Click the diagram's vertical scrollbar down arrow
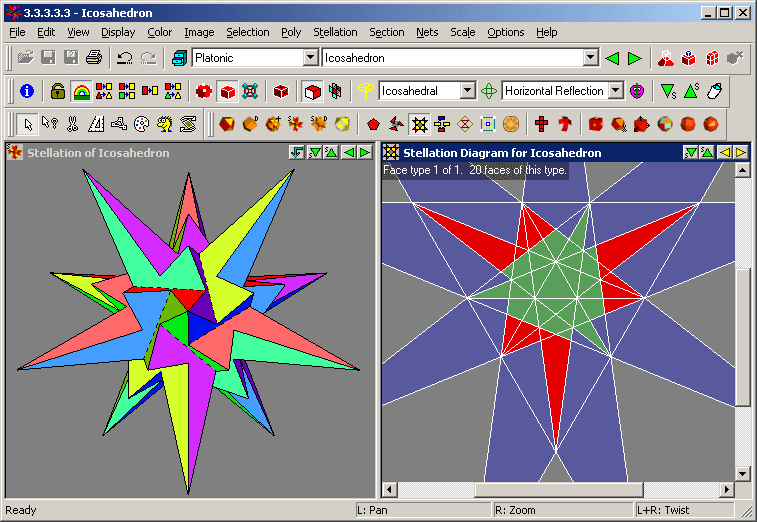 pos(742,474)
